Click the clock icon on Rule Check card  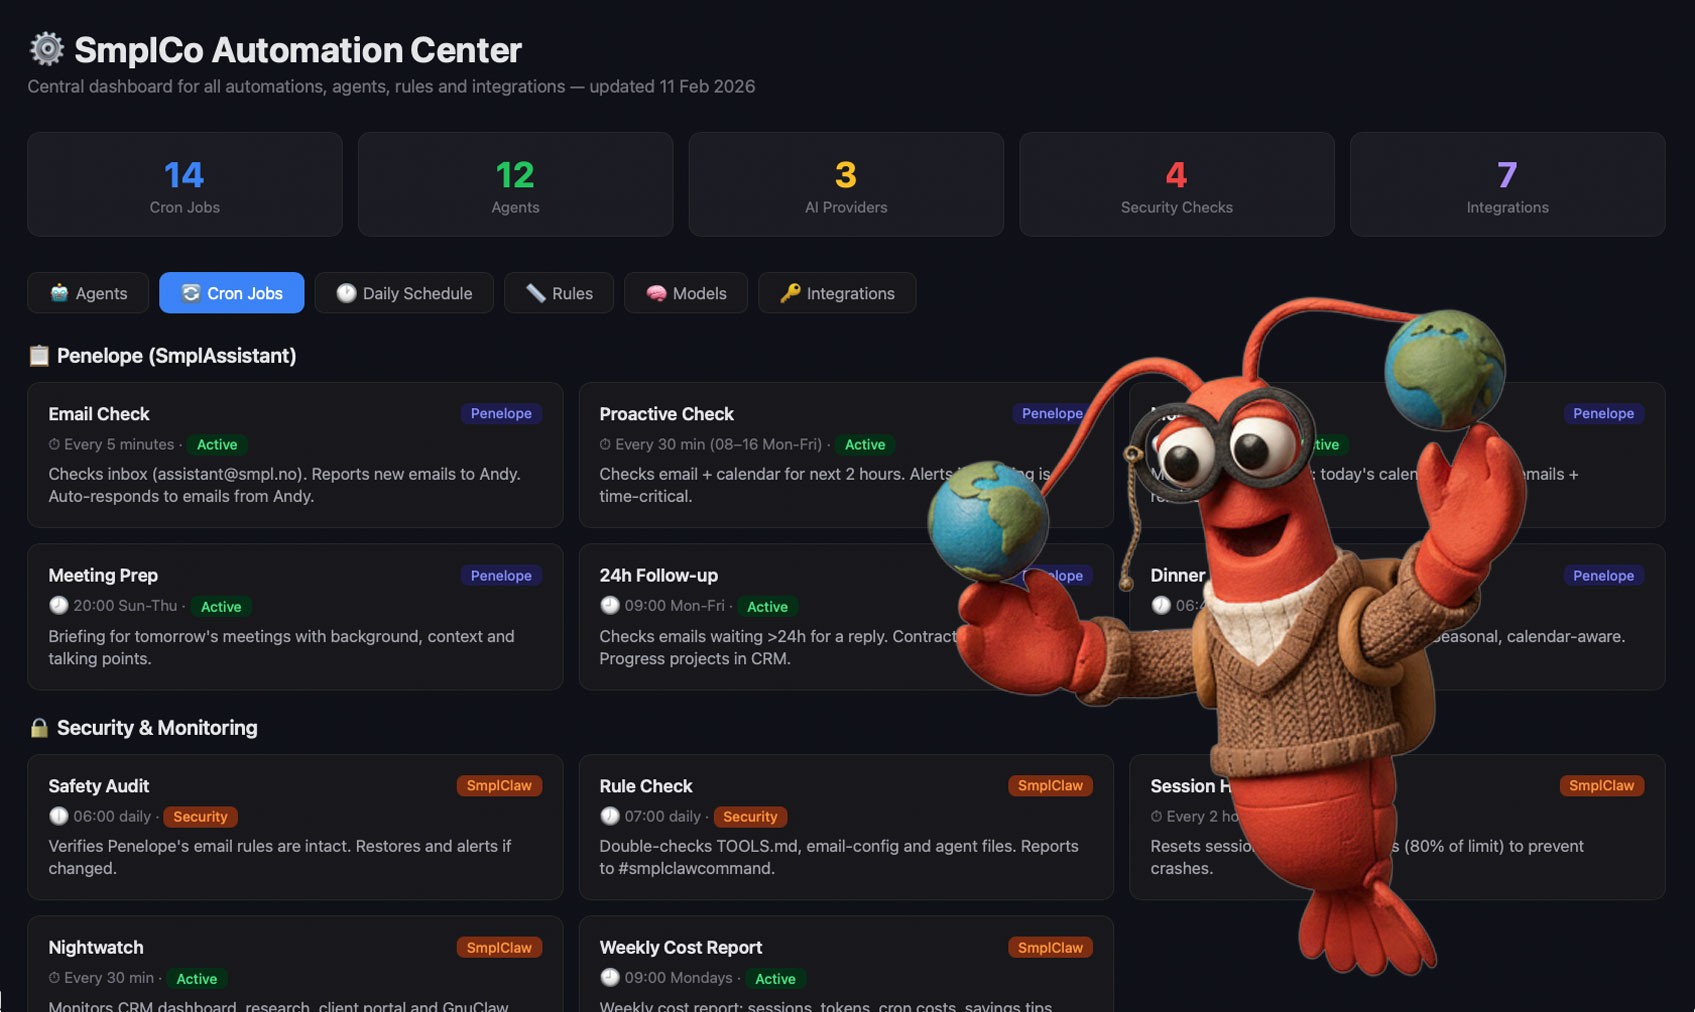pyautogui.click(x=610, y=816)
